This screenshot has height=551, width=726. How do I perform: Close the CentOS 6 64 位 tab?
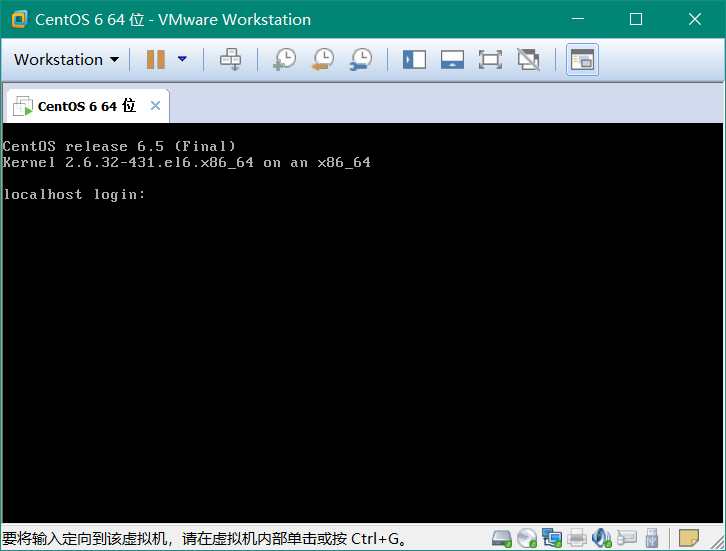click(156, 106)
